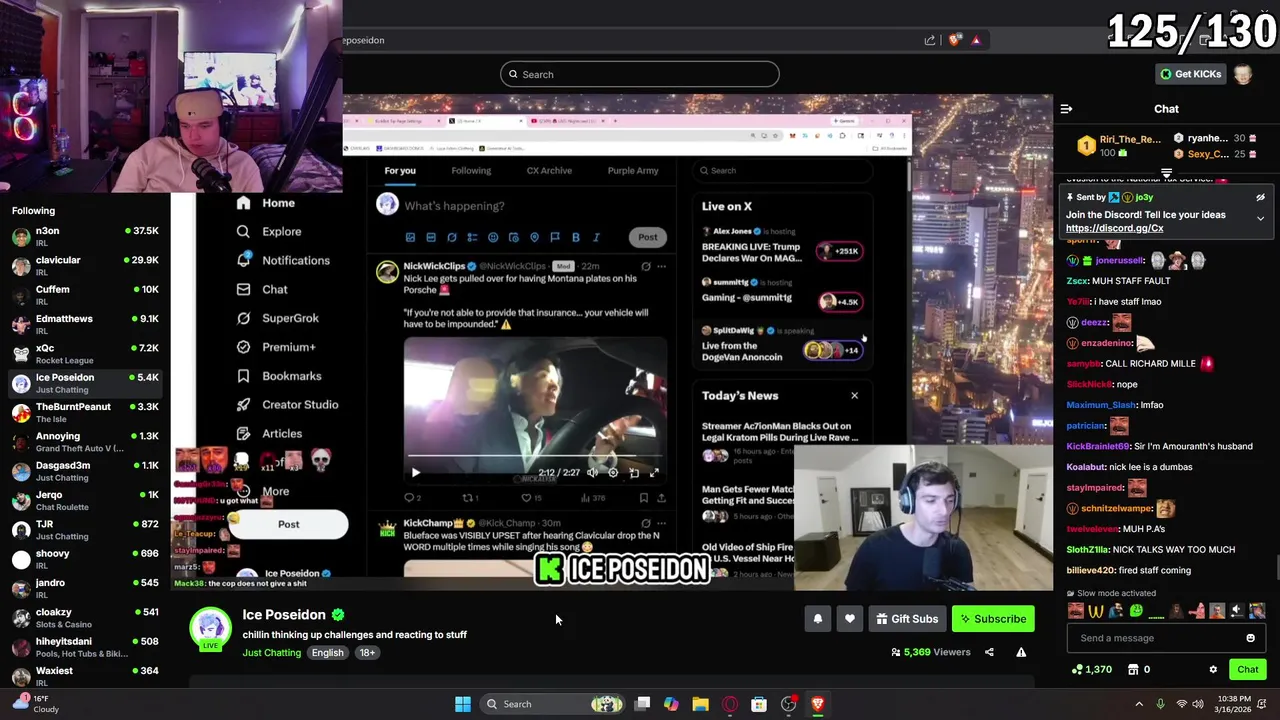Expand the pinned message chevron
The image size is (1280, 720).
(x=1260, y=218)
